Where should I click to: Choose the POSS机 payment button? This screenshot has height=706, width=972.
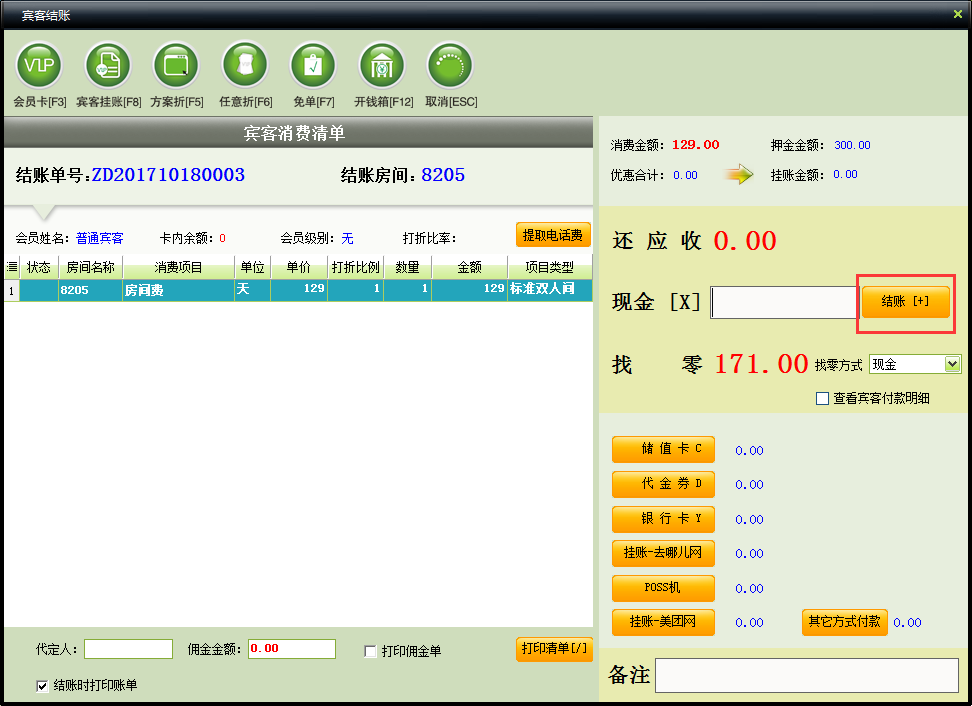click(x=663, y=588)
